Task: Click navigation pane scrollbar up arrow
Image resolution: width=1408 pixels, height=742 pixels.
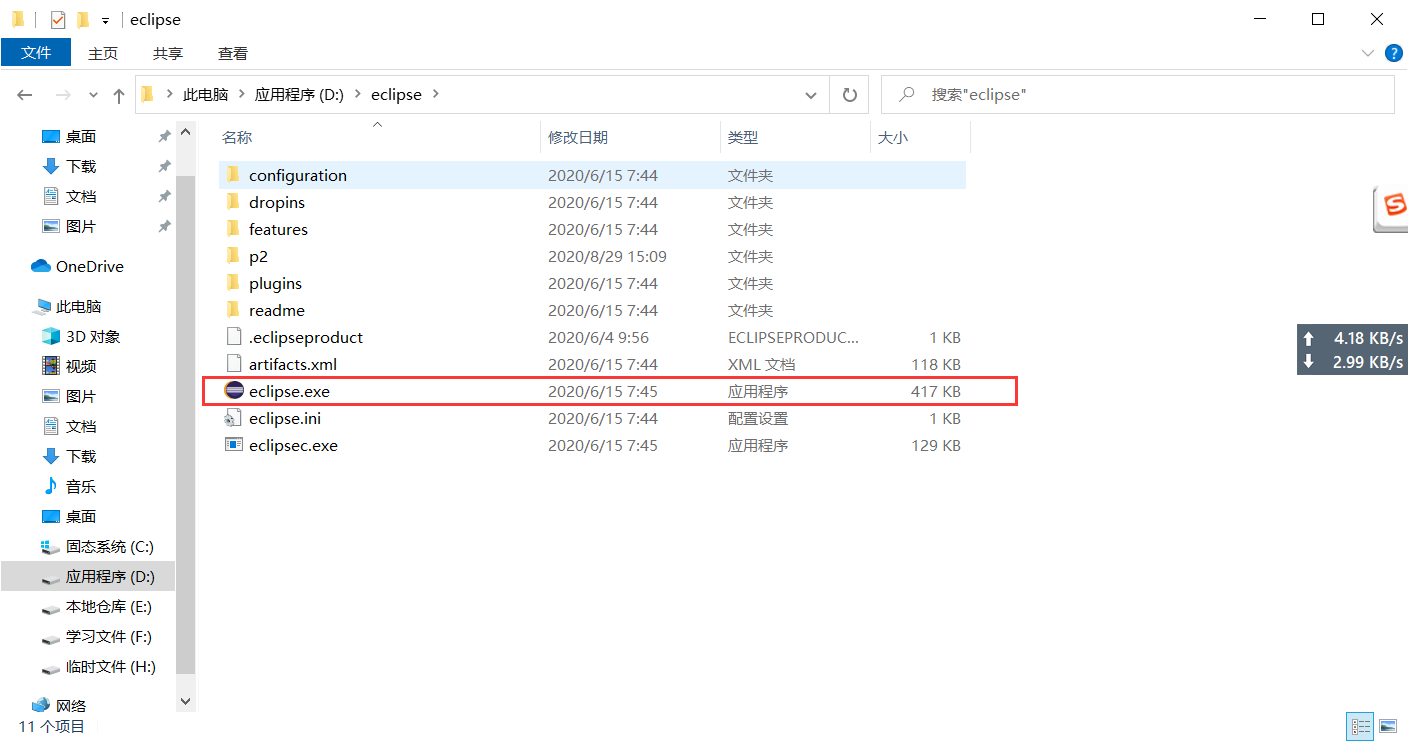Action: click(186, 130)
